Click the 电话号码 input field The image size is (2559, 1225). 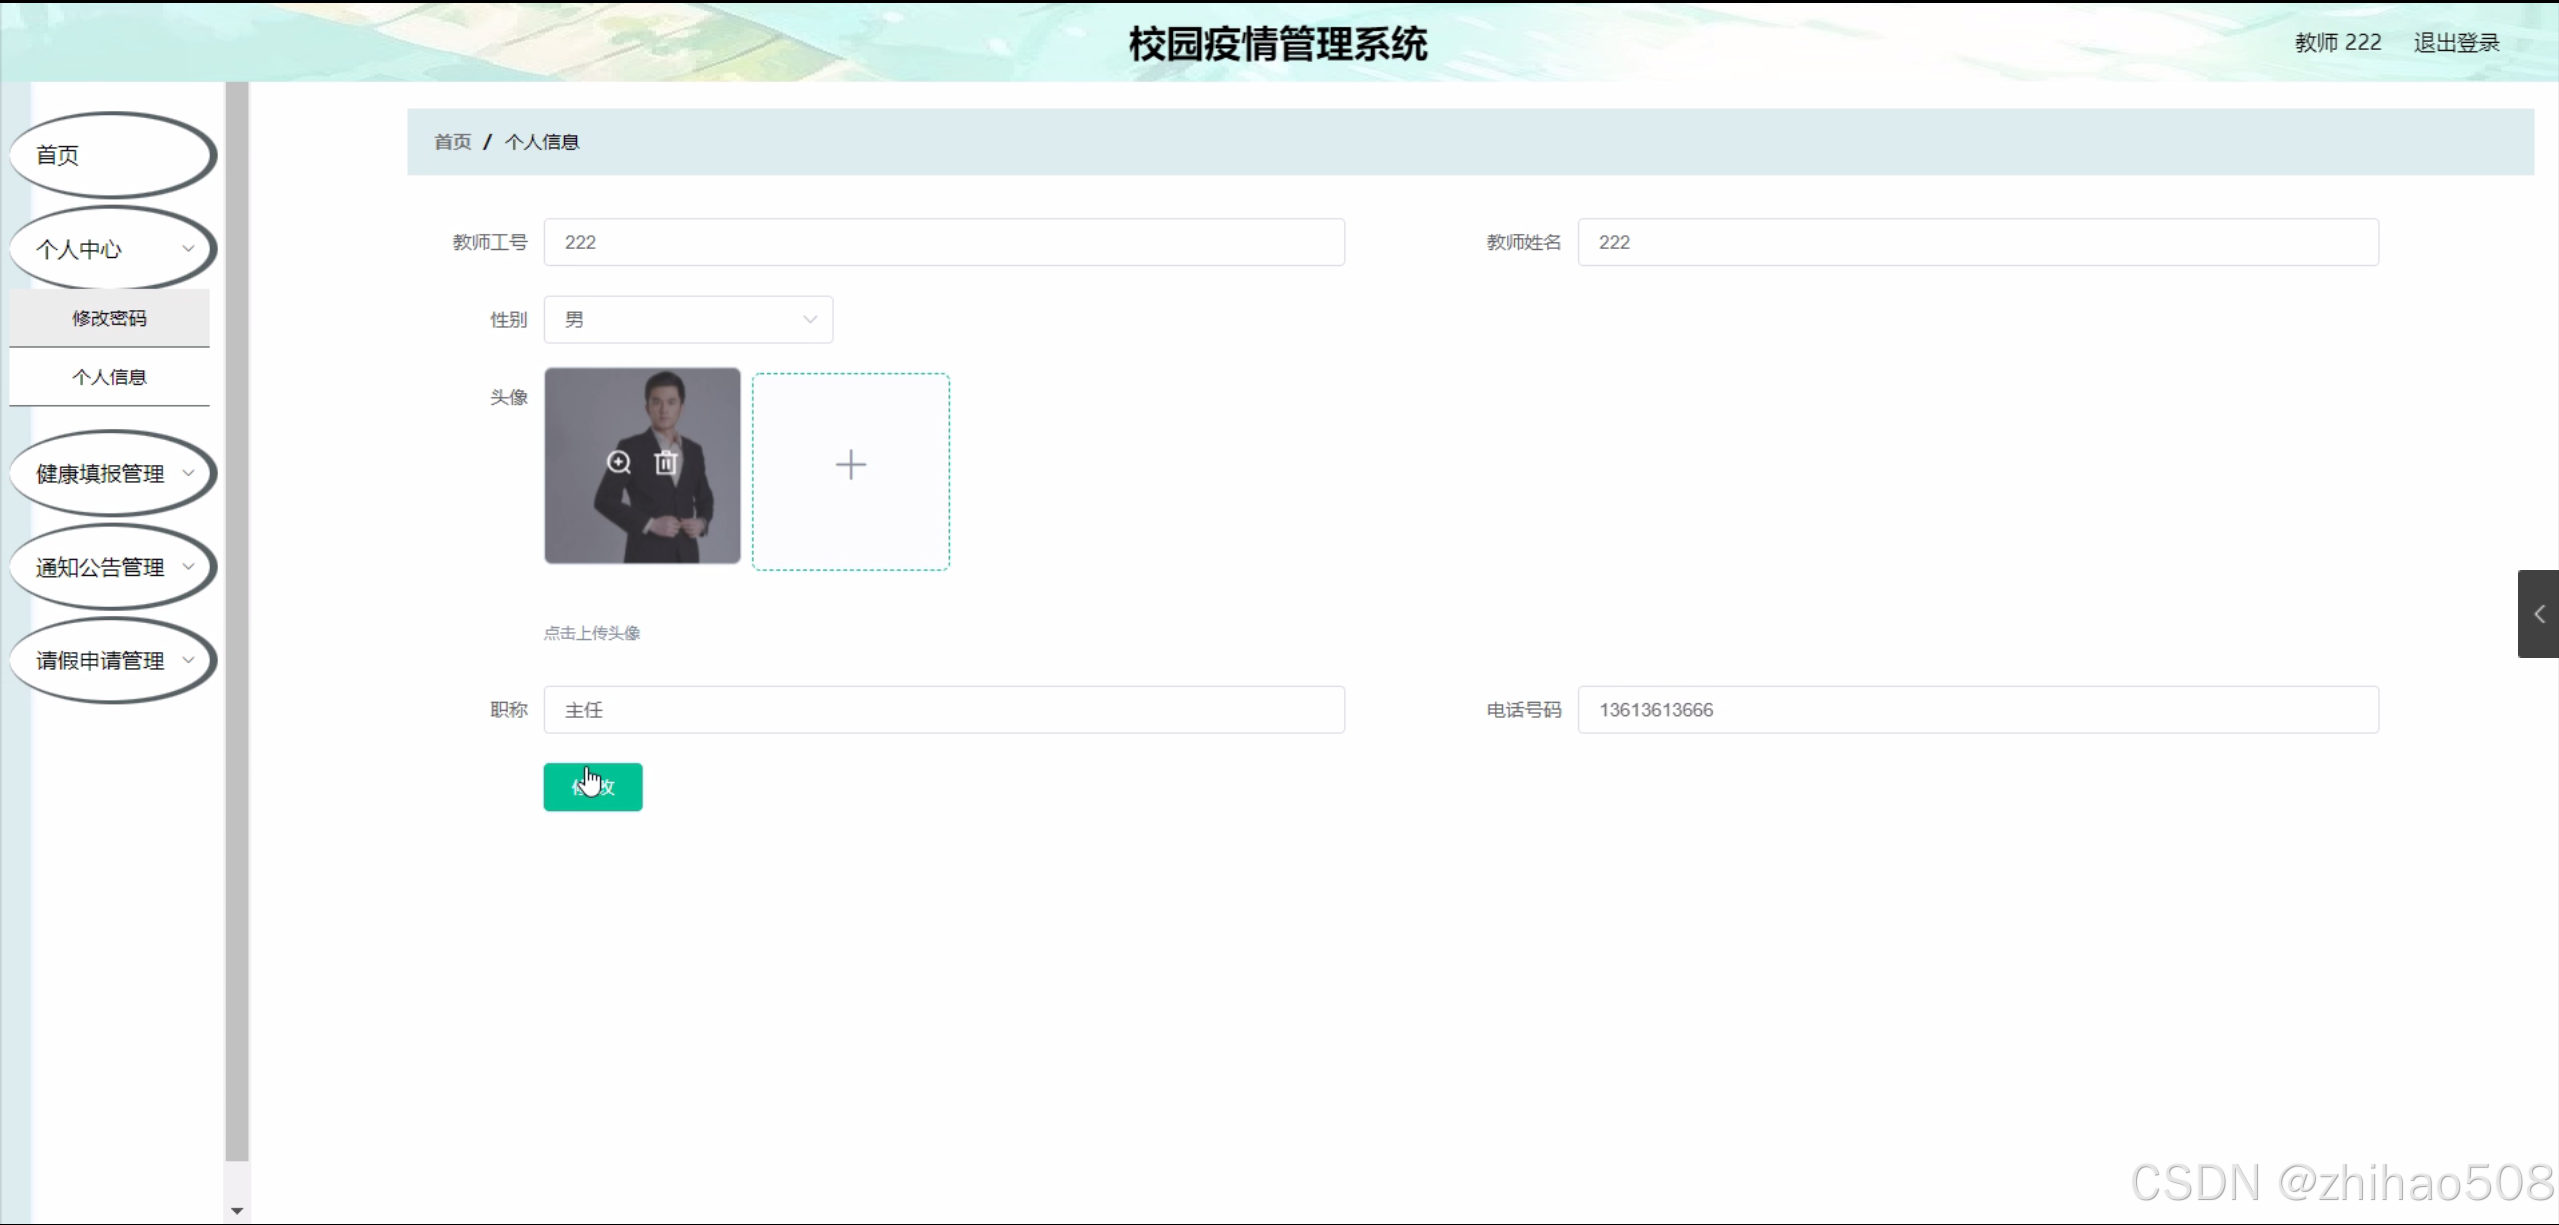point(1977,710)
